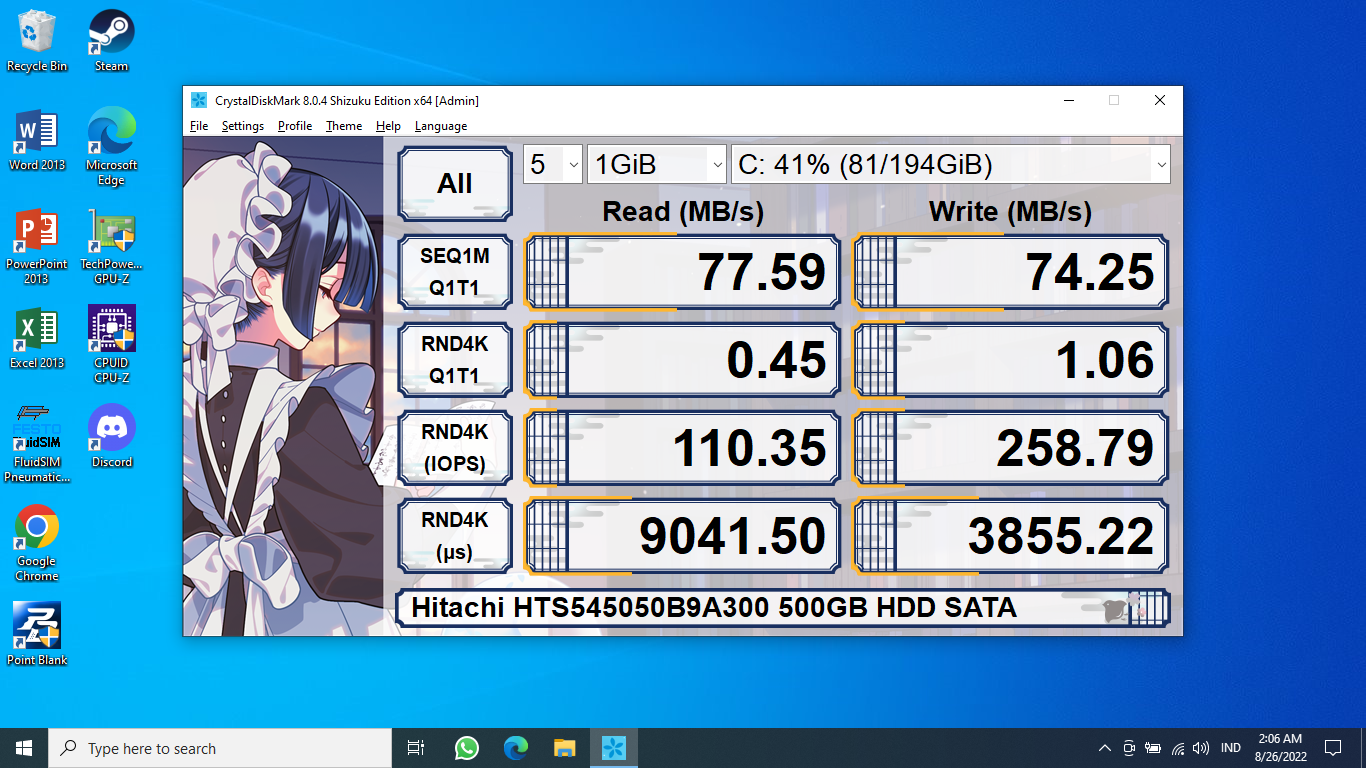
Task: Open Task View on the taskbar
Action: point(416,748)
